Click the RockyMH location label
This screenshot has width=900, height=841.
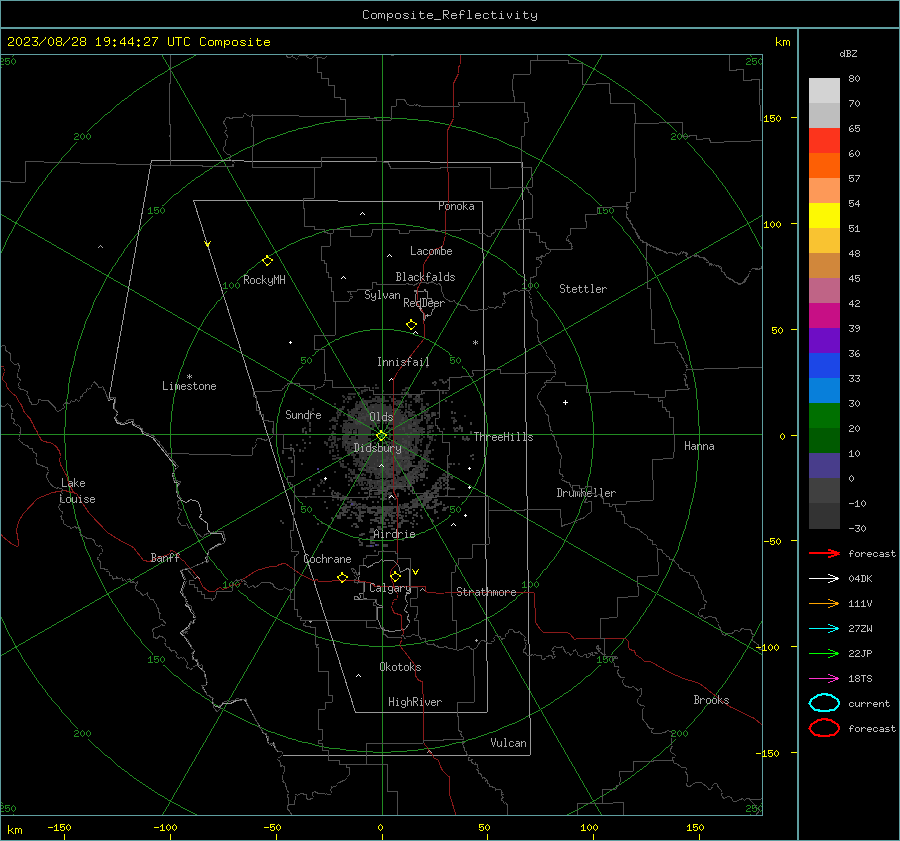tap(264, 280)
